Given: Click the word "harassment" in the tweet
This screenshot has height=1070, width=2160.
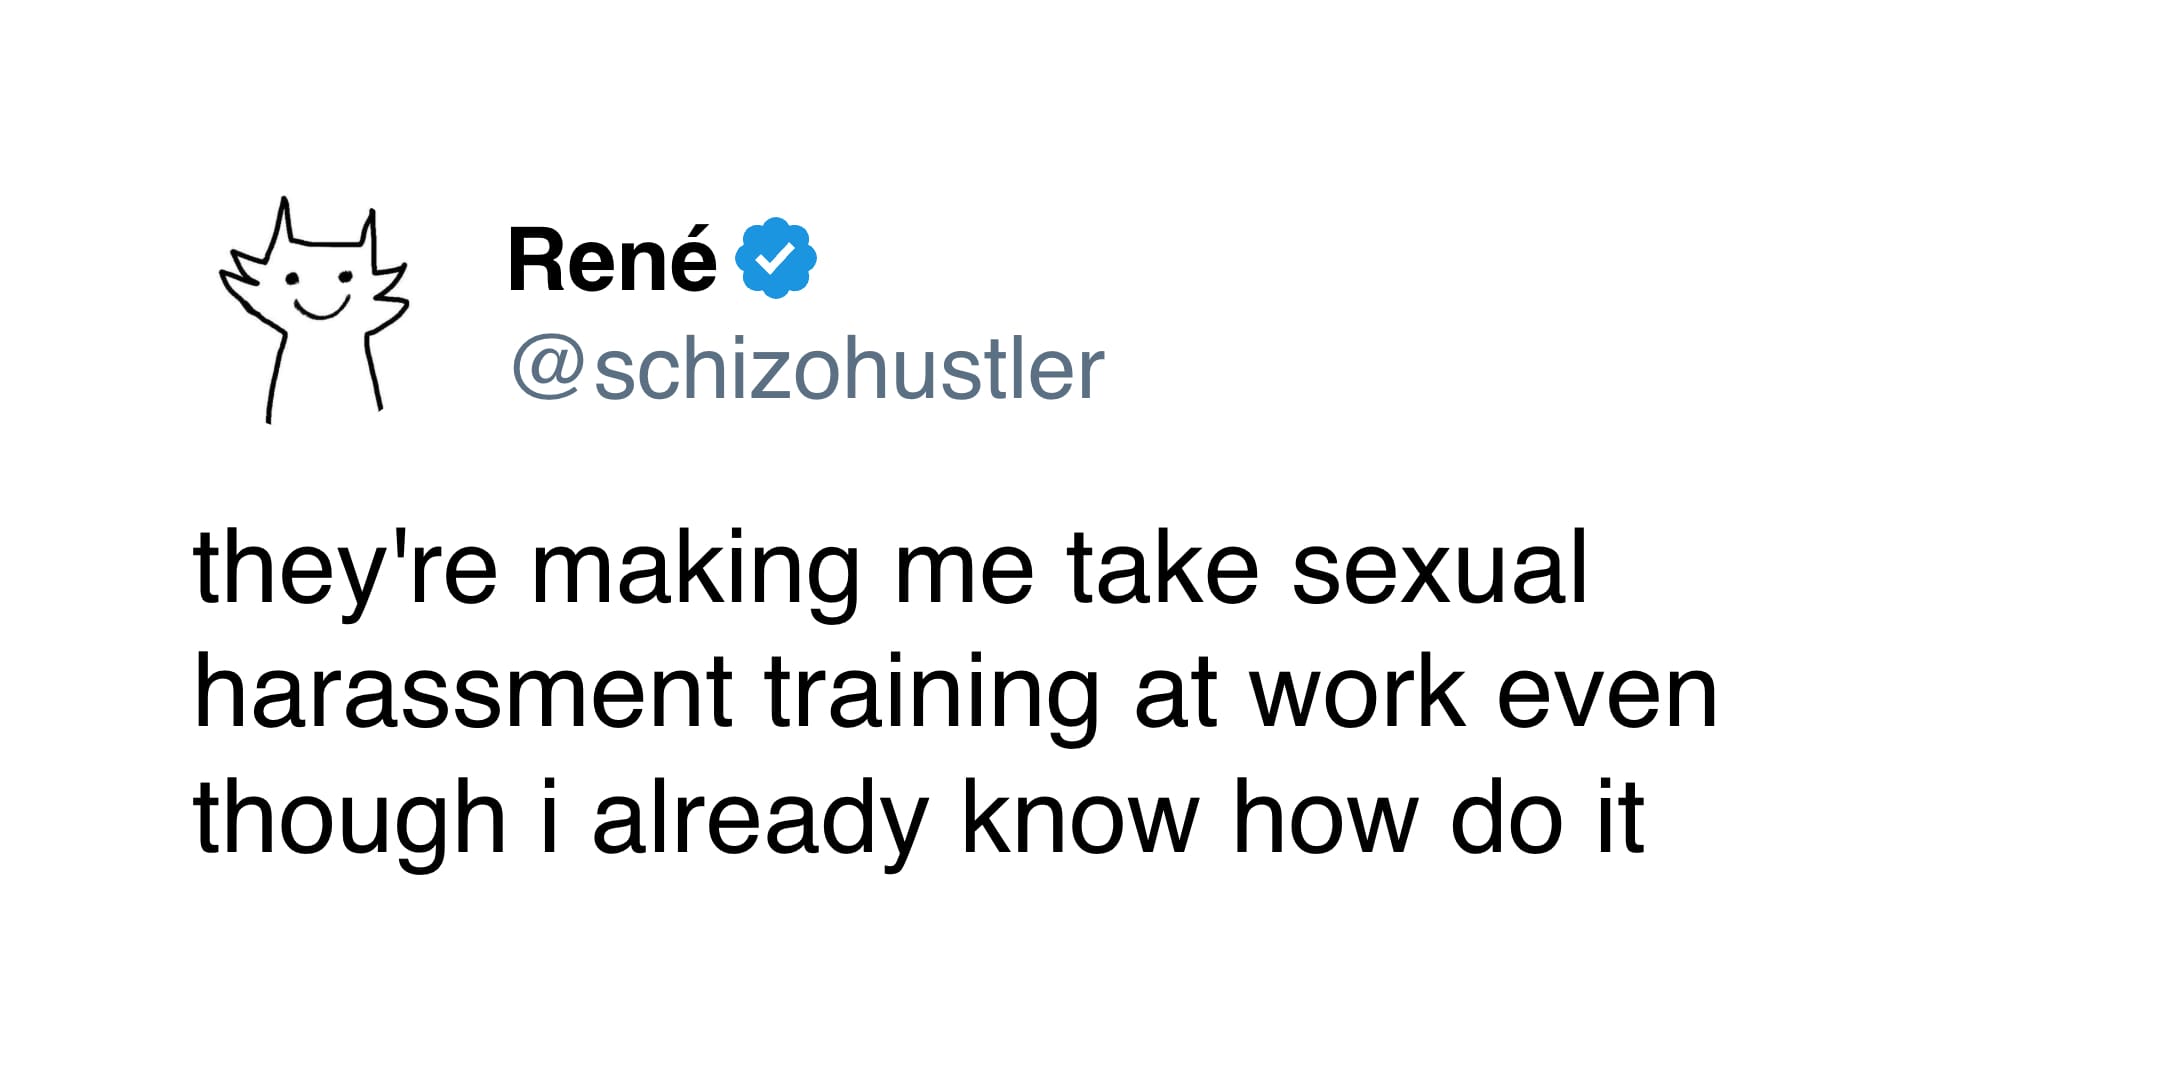Looking at the screenshot, I should pyautogui.click(x=463, y=694).
